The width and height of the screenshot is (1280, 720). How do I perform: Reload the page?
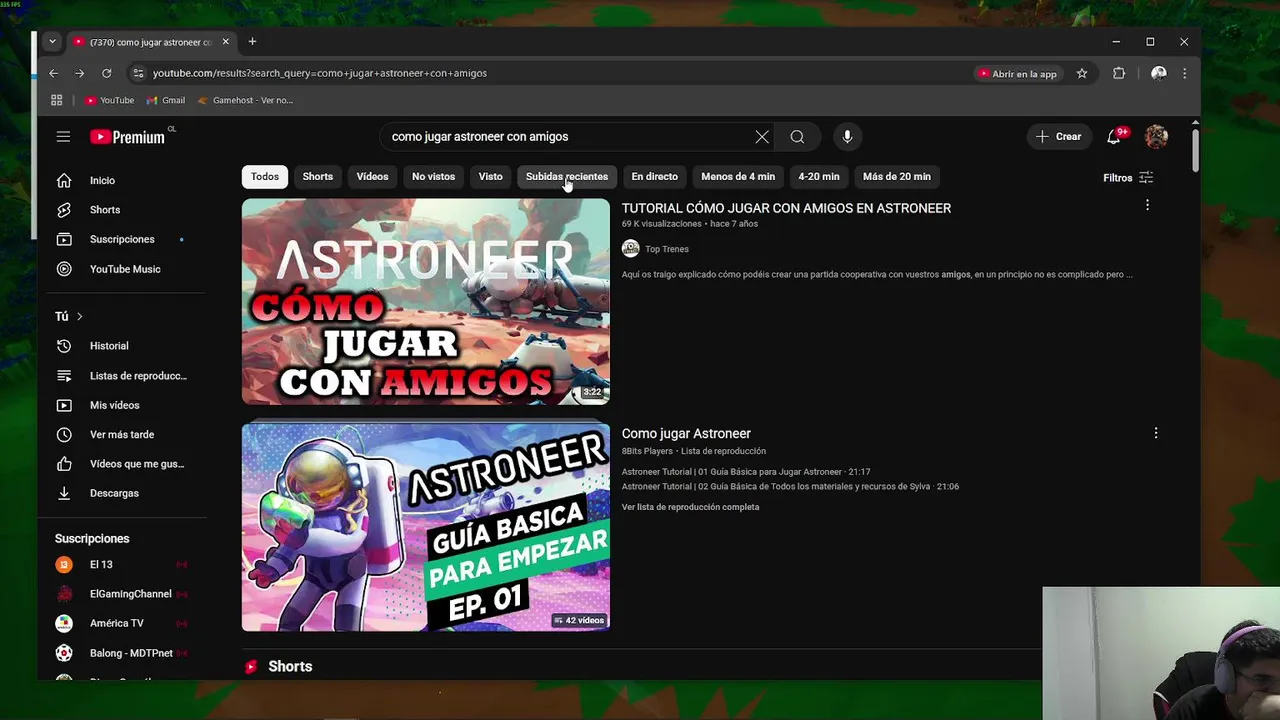(106, 73)
